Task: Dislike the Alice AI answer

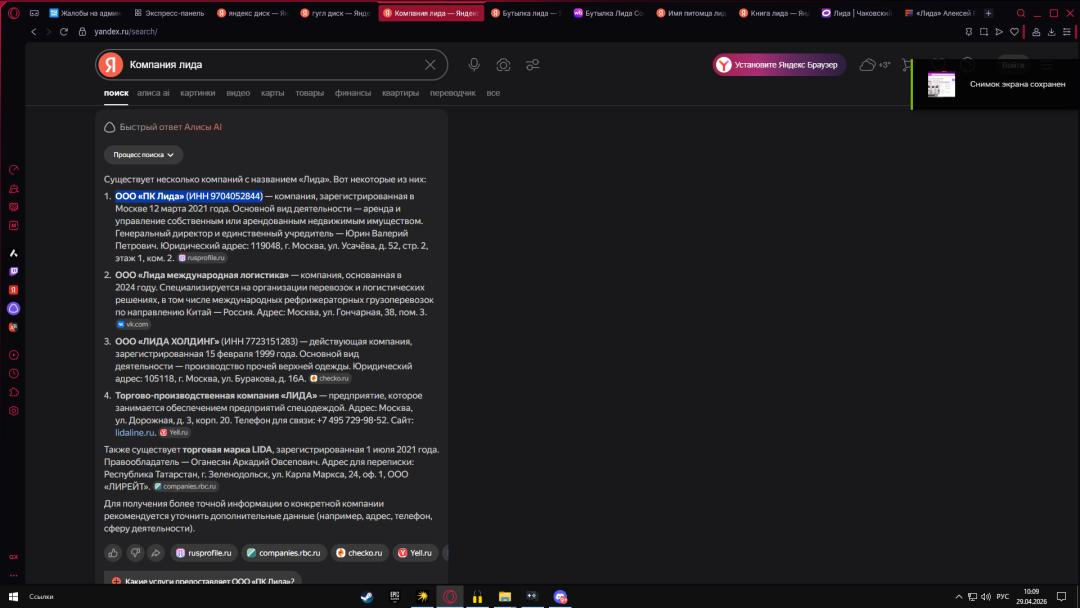Action: pos(135,553)
